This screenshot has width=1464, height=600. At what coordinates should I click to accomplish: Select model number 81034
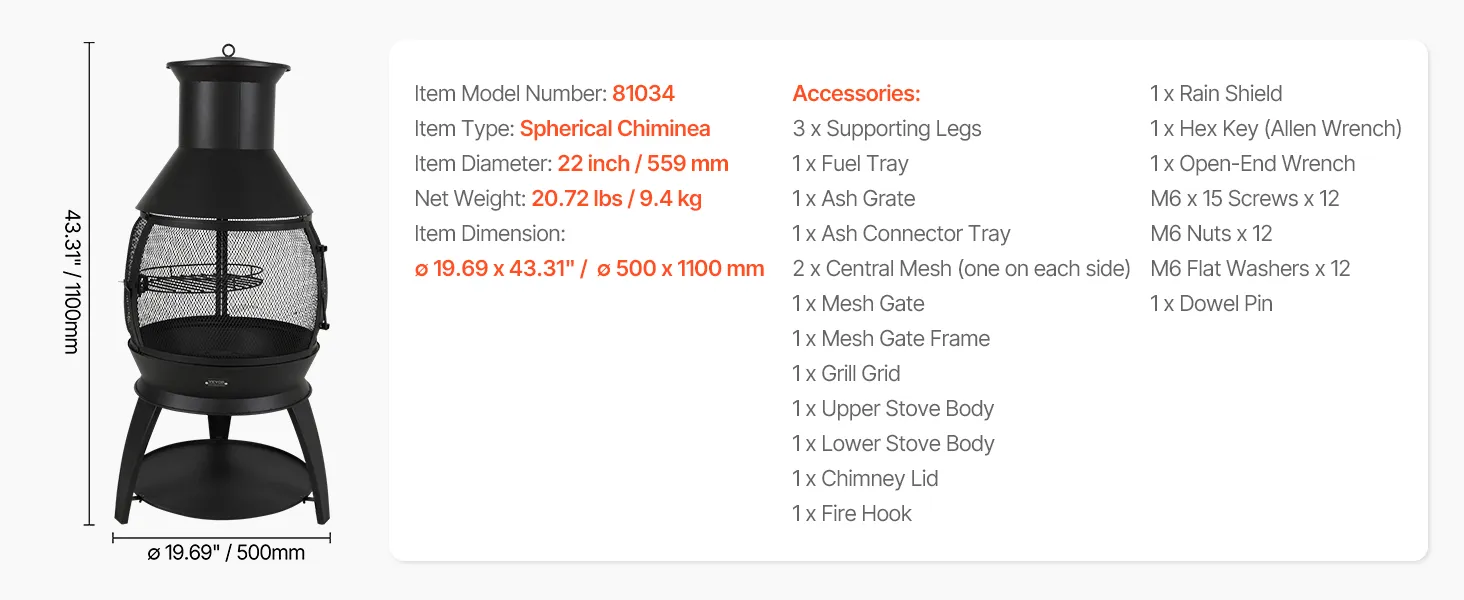[643, 94]
